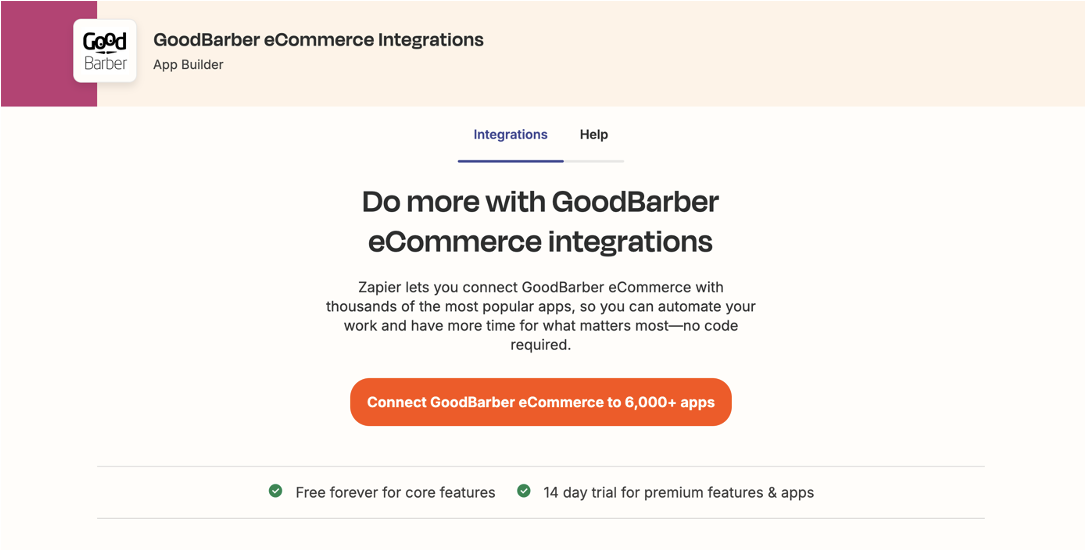Follow the App Builder category link
This screenshot has height=550, width=1088.
coord(188,65)
